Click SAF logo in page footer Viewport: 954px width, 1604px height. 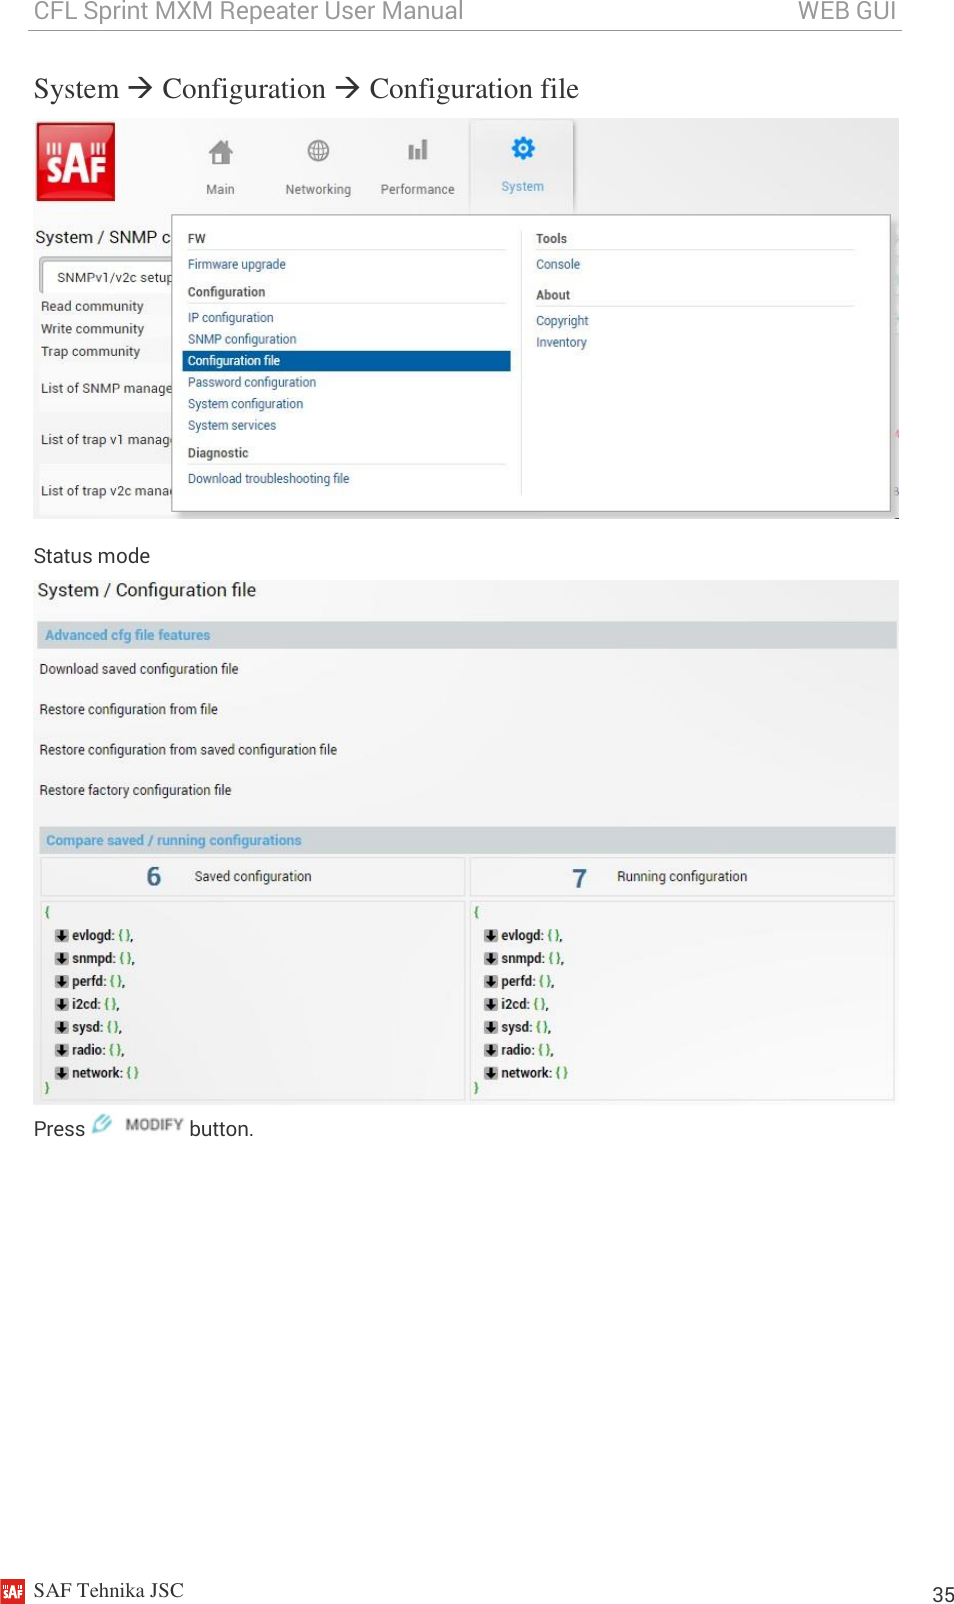13,1591
